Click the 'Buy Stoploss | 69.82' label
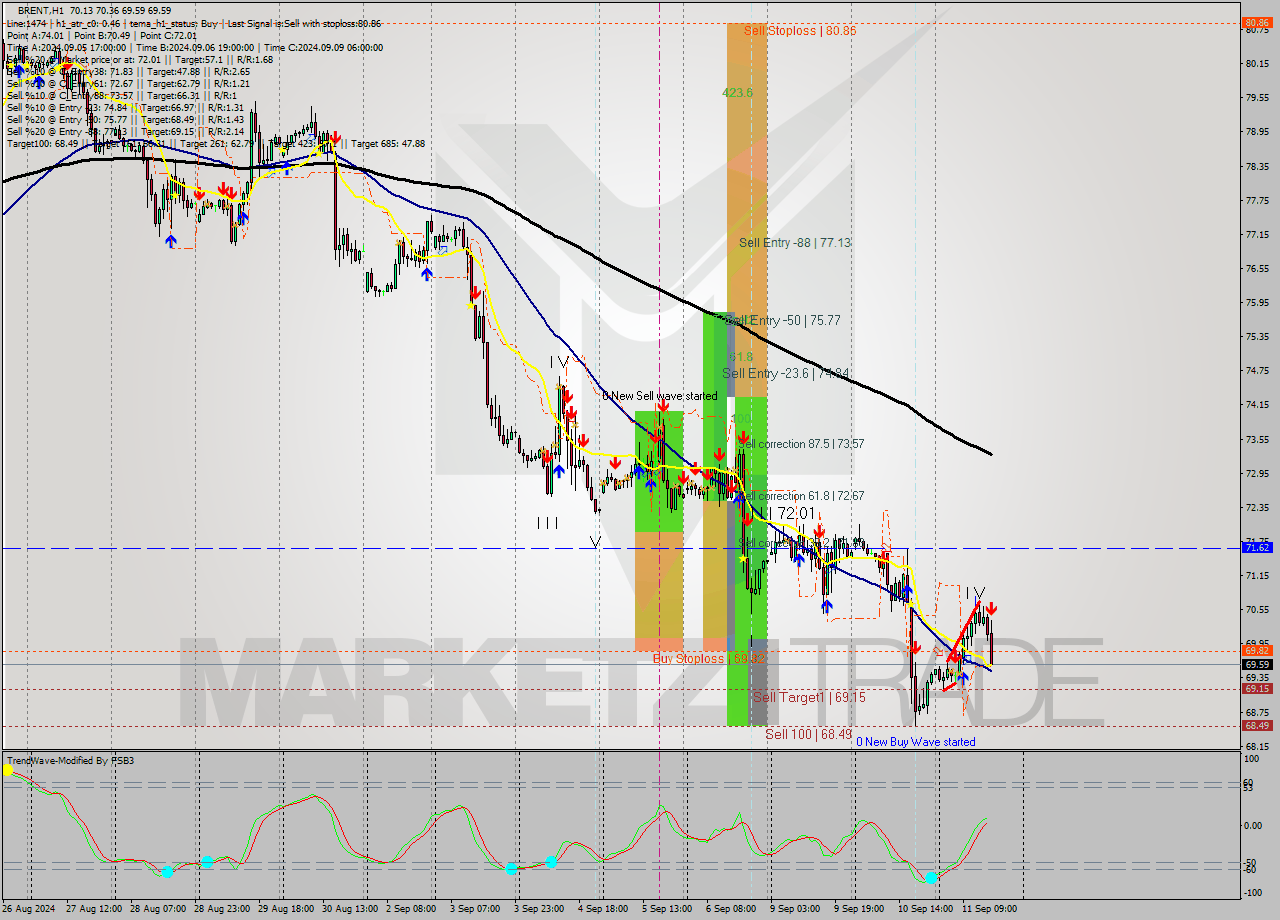 (x=709, y=659)
